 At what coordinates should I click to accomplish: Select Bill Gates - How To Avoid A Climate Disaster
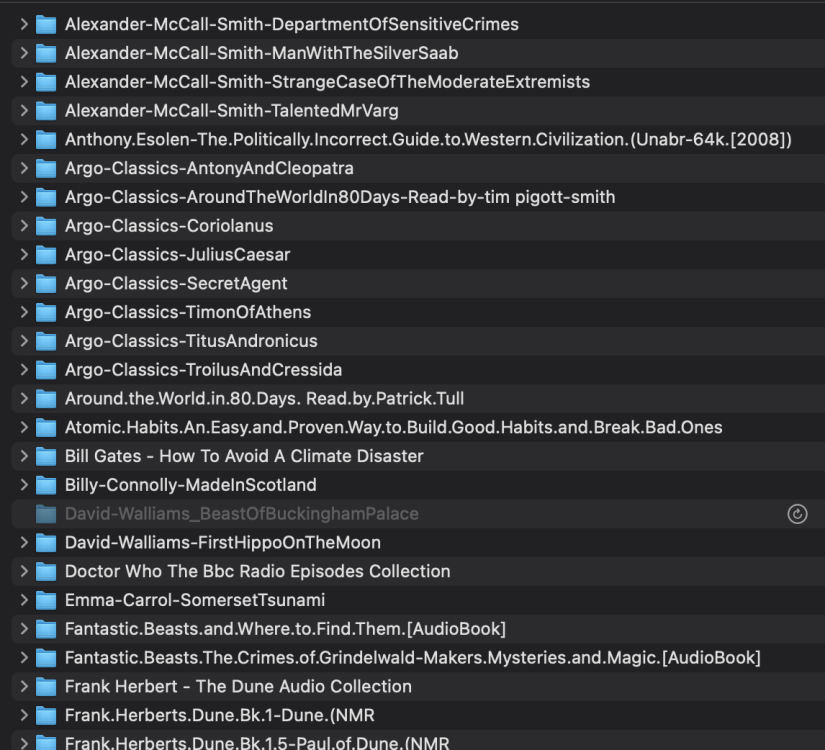click(x=244, y=456)
